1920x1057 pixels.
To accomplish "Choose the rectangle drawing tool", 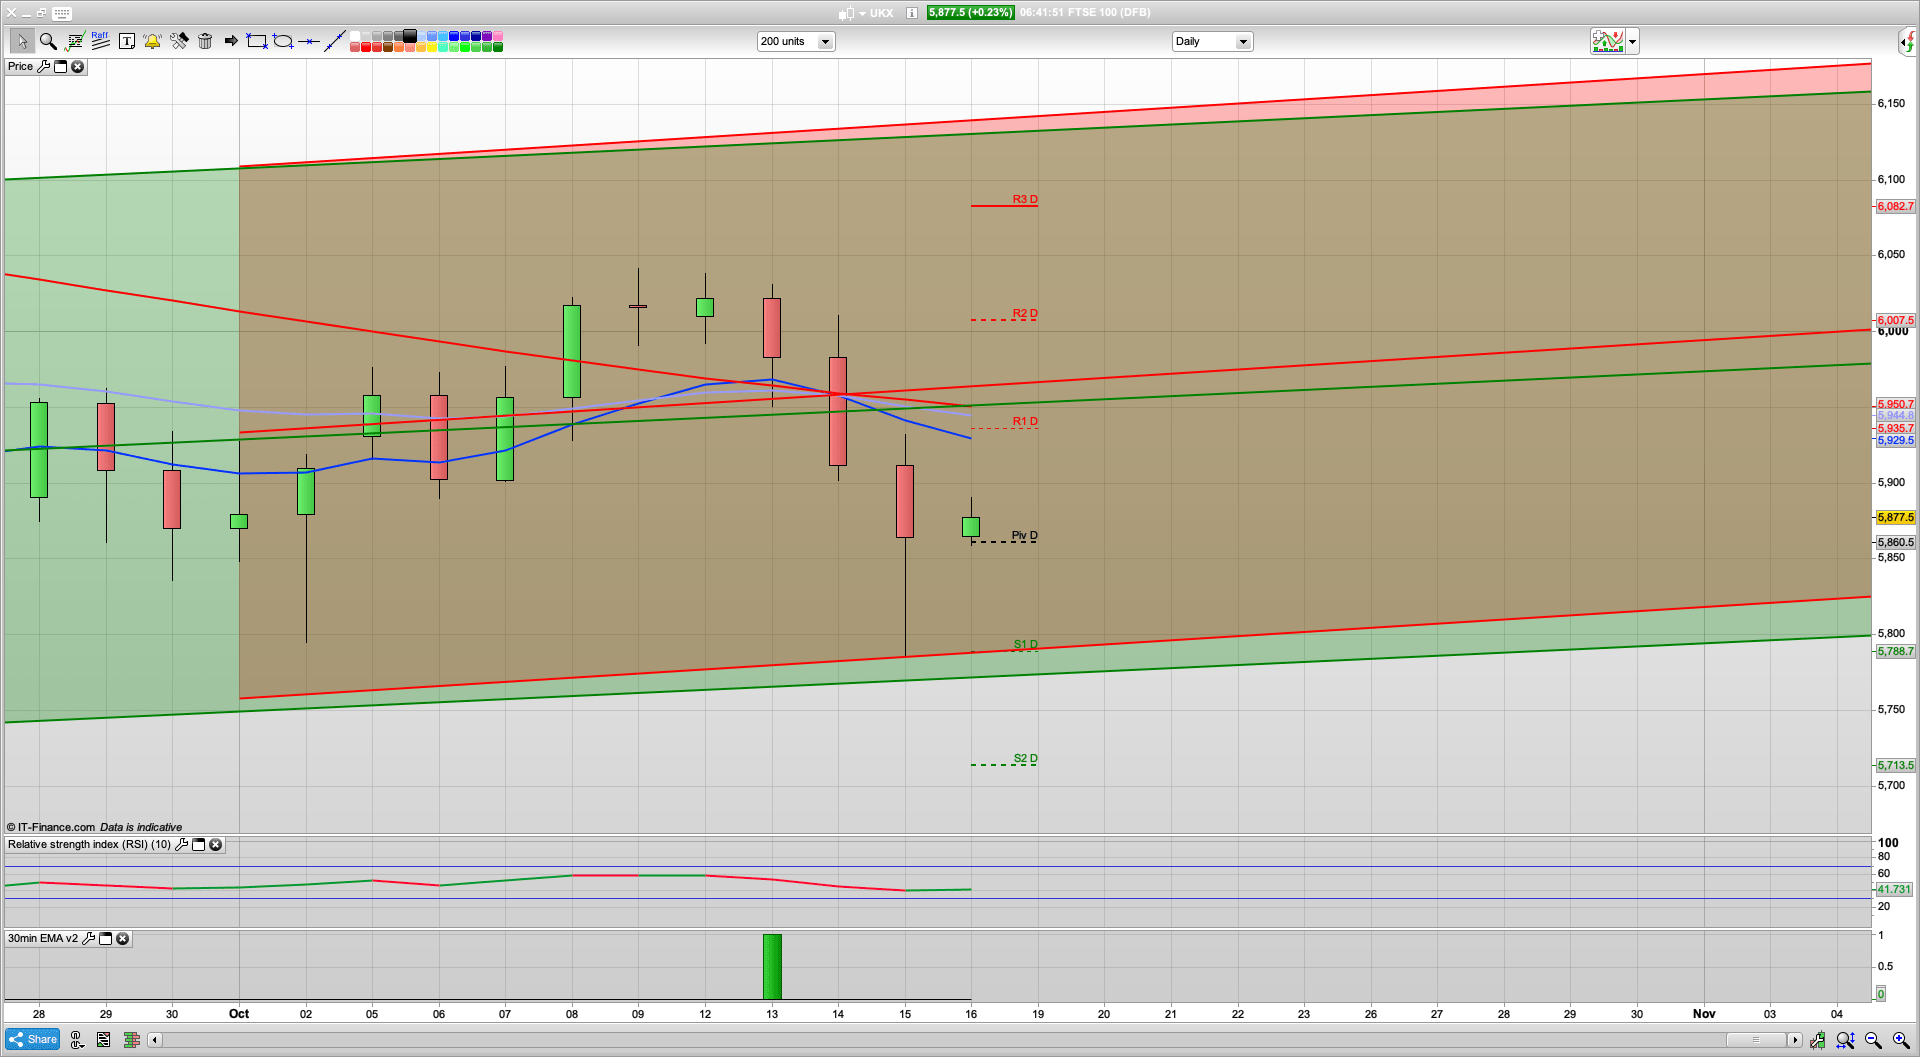I will (257, 41).
